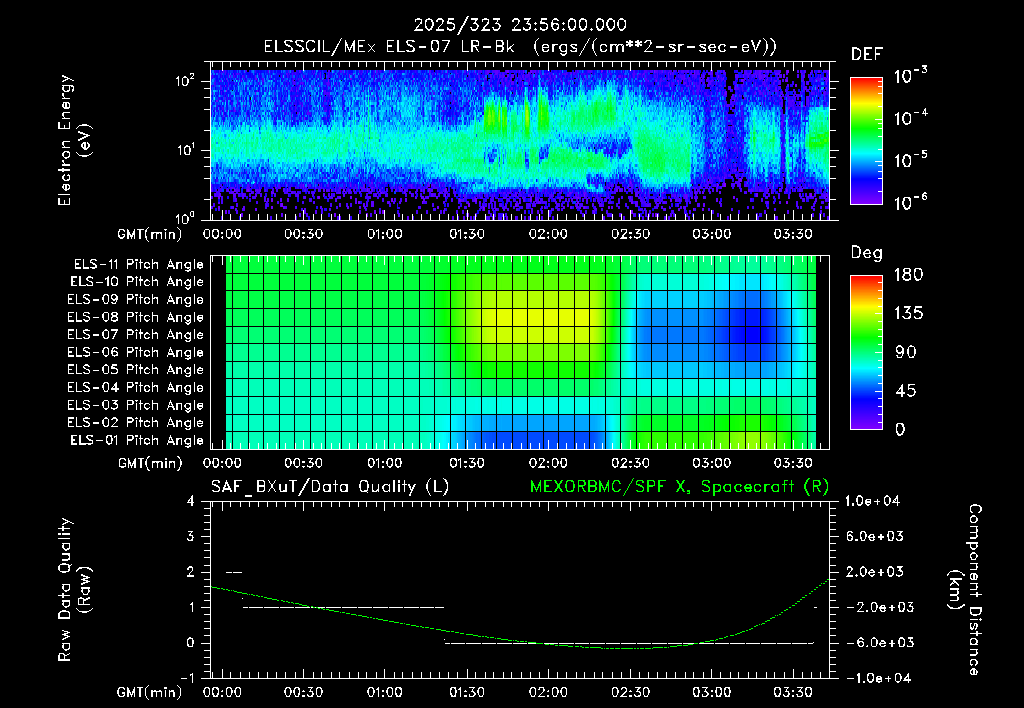The image size is (1024, 708).
Task: Click the title timestamp 2025/323 23:56:00.000
Action: 520,25
